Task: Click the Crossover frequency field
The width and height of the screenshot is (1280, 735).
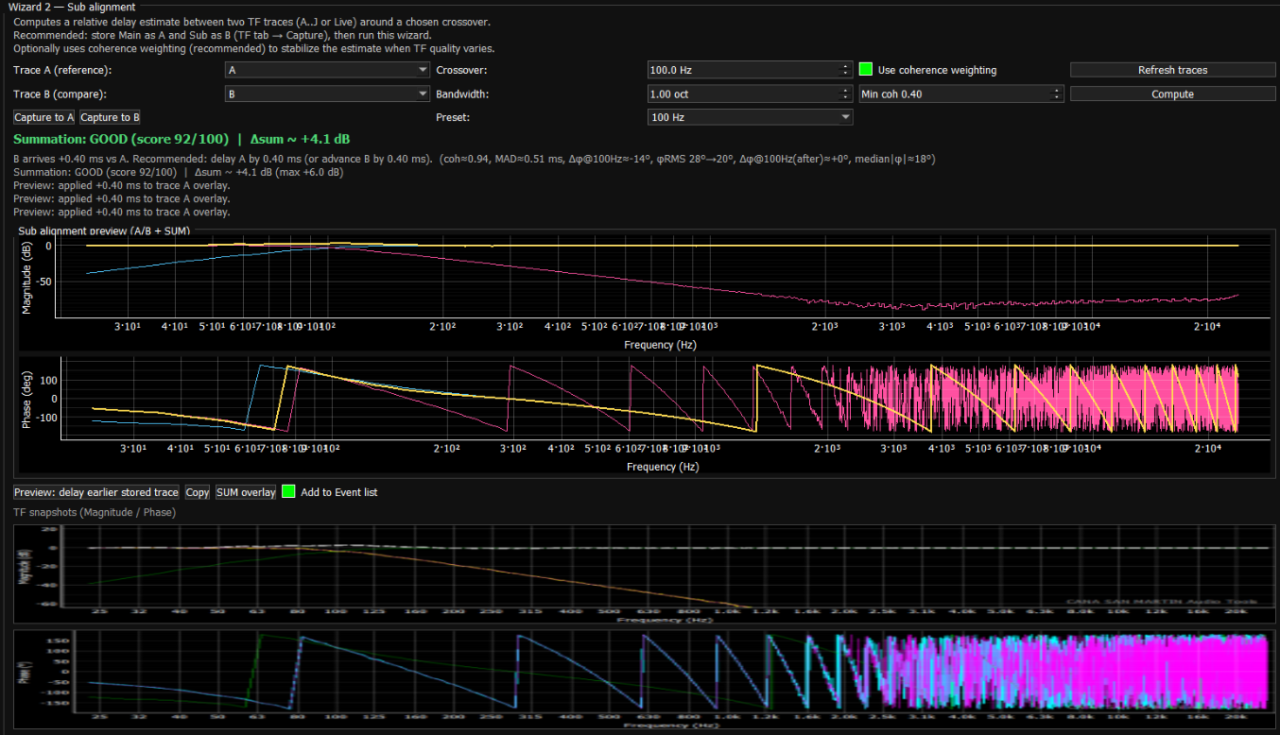Action: (x=740, y=70)
